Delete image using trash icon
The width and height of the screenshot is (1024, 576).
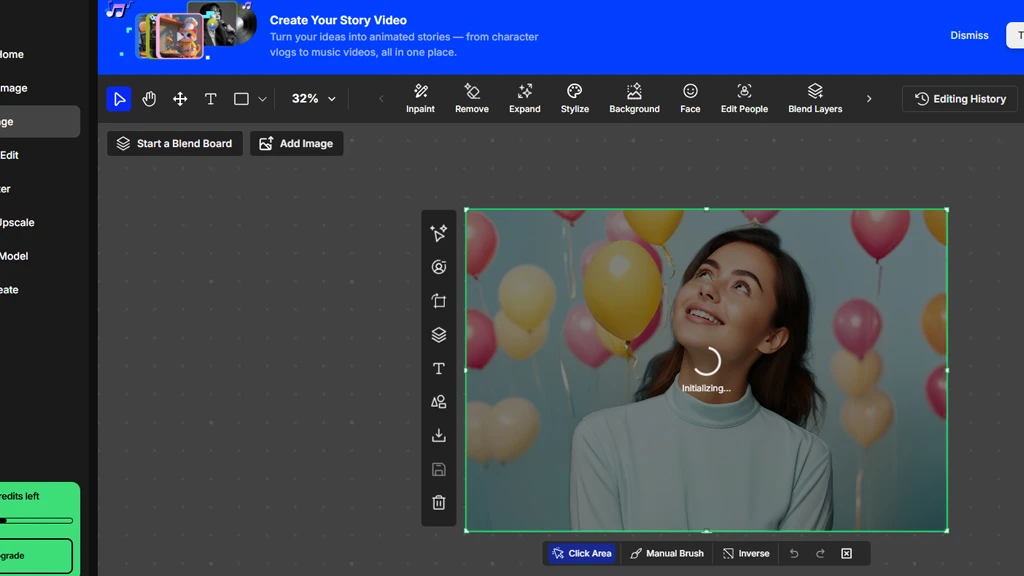(x=438, y=503)
